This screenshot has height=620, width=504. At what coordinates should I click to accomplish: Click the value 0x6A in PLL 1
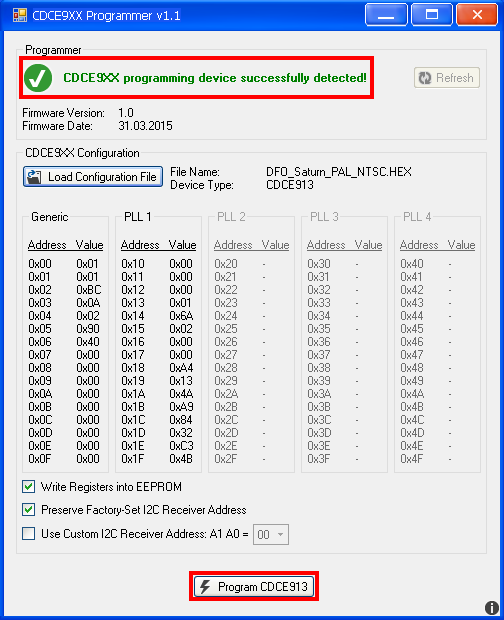(x=181, y=316)
